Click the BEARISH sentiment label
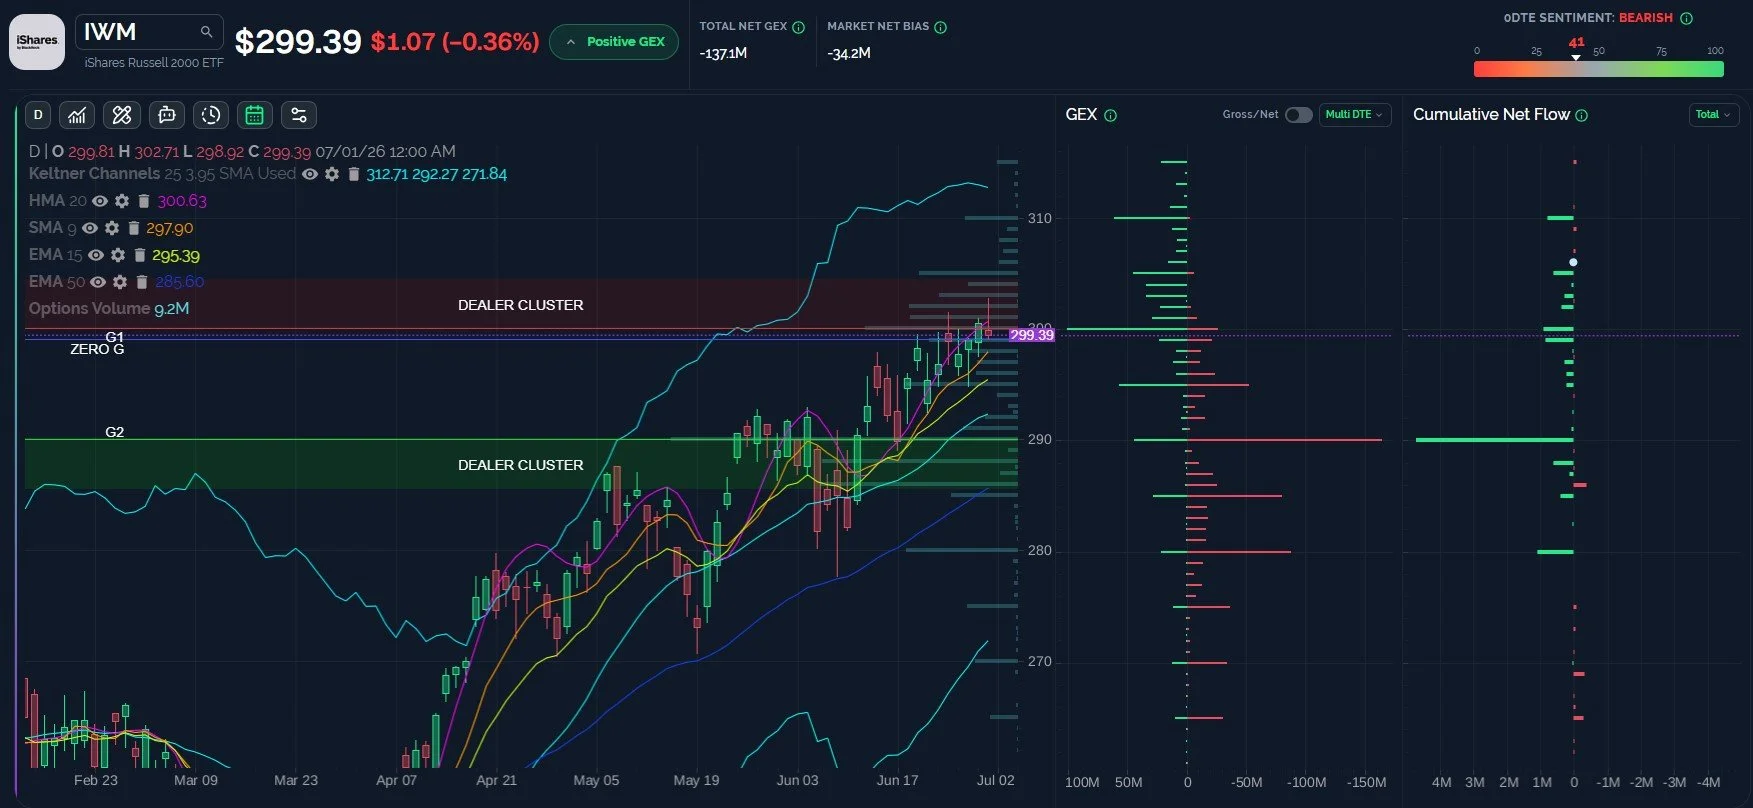The height and width of the screenshot is (808, 1753). (x=1646, y=18)
